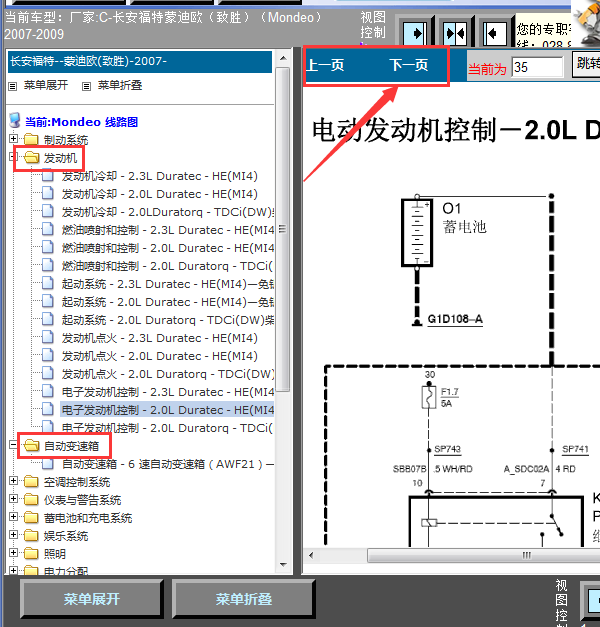Open 发动机点火 - 2.0L Duratorq - TDCi(DW)
This screenshot has height=627, width=600.
pyautogui.click(x=168, y=374)
